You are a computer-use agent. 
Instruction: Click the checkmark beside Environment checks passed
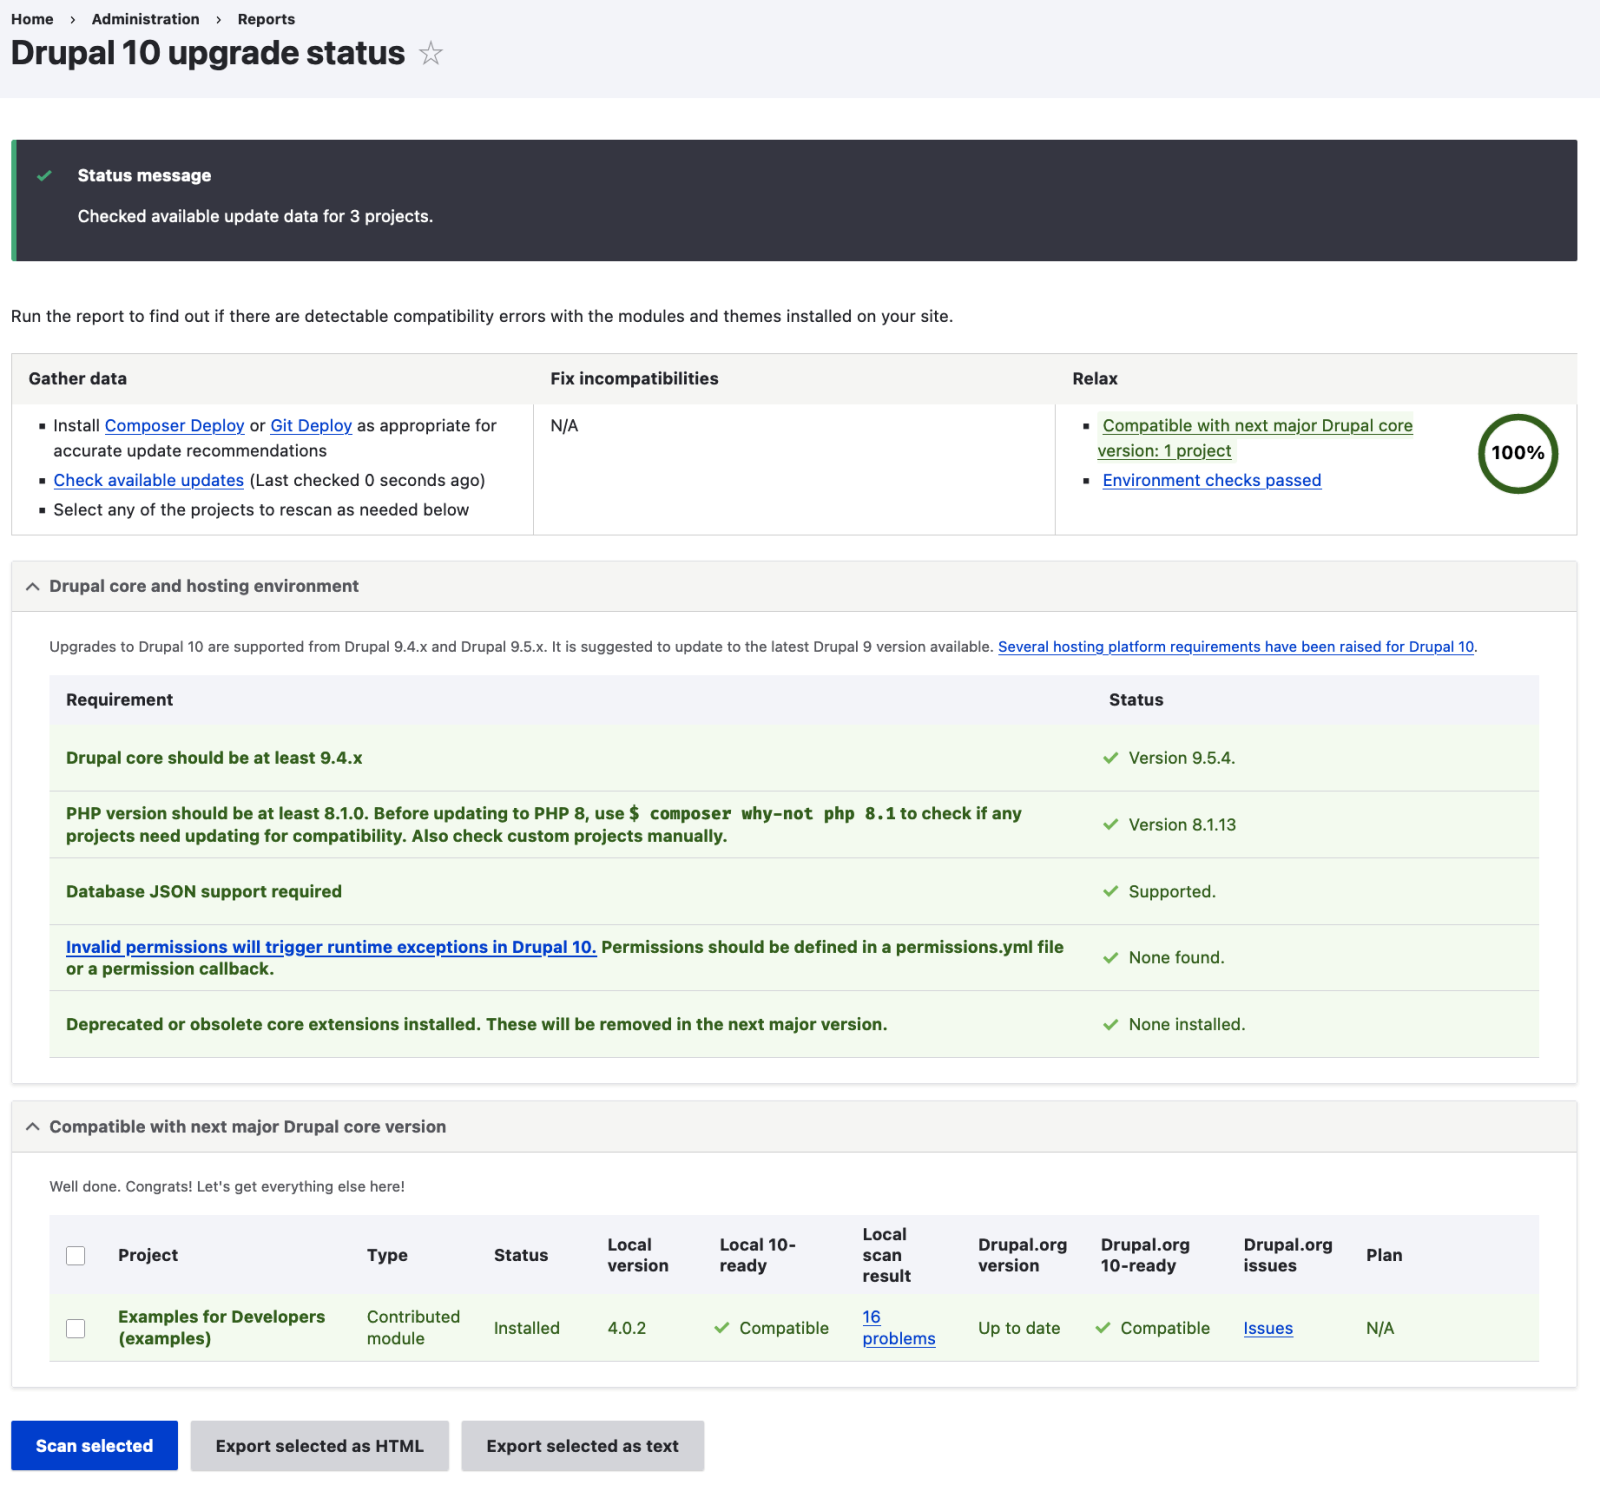1087,481
